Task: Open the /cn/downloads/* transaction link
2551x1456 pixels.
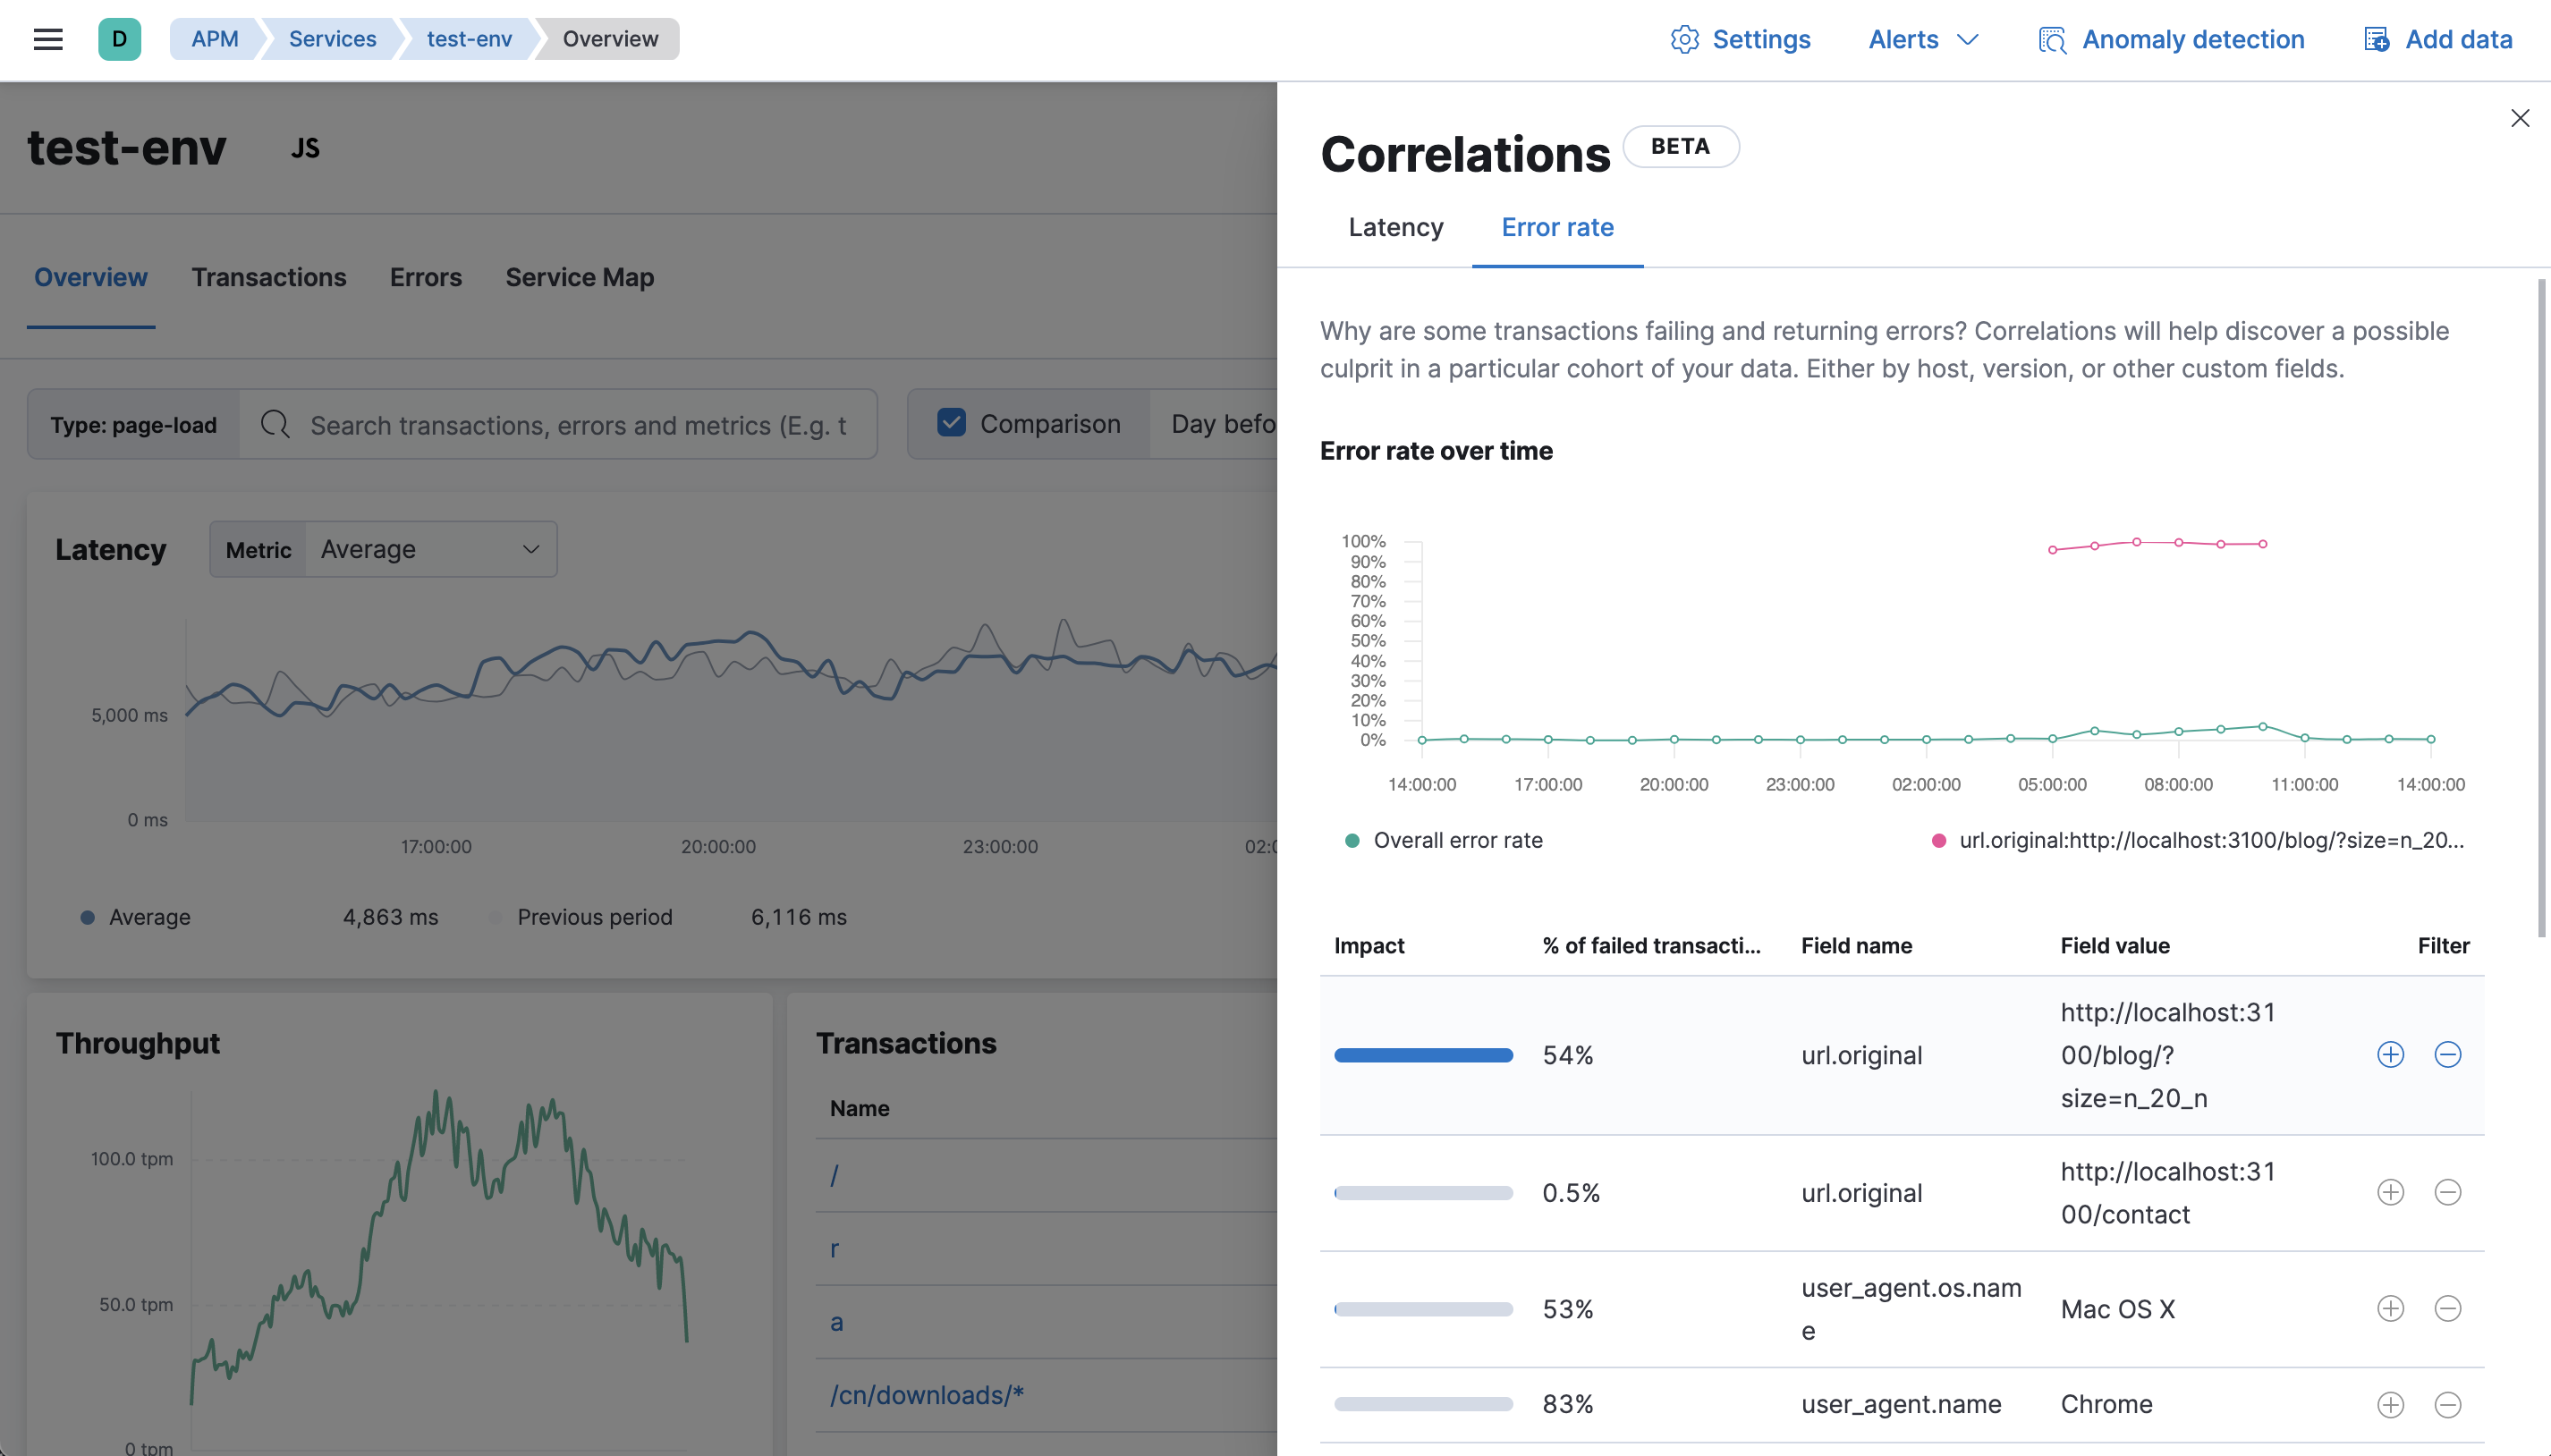Action: tap(926, 1393)
